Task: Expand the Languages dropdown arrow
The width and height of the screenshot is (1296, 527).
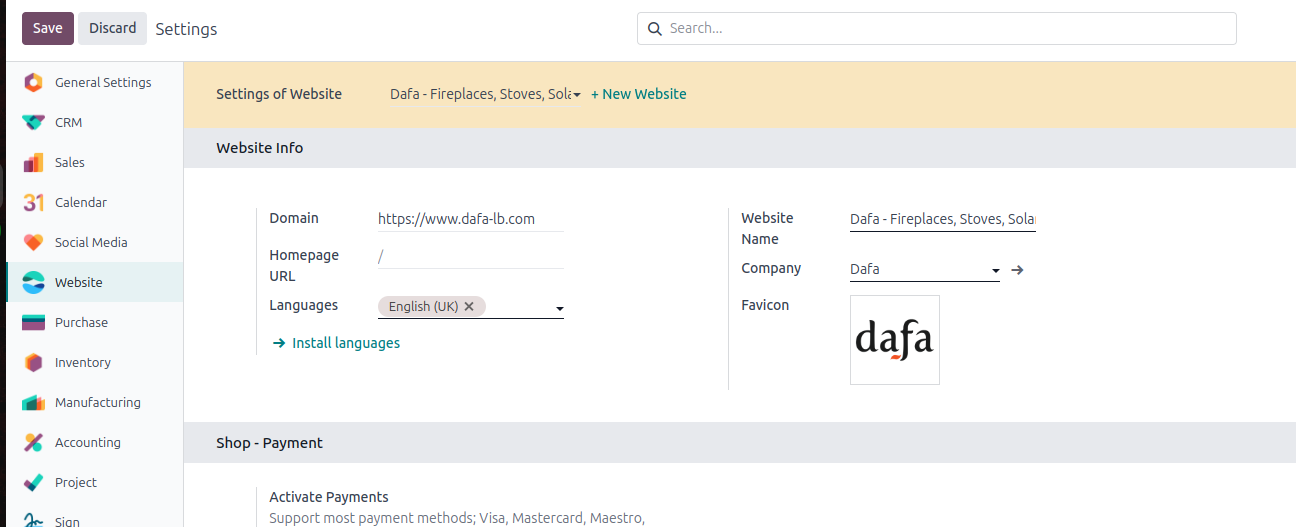Action: [559, 308]
